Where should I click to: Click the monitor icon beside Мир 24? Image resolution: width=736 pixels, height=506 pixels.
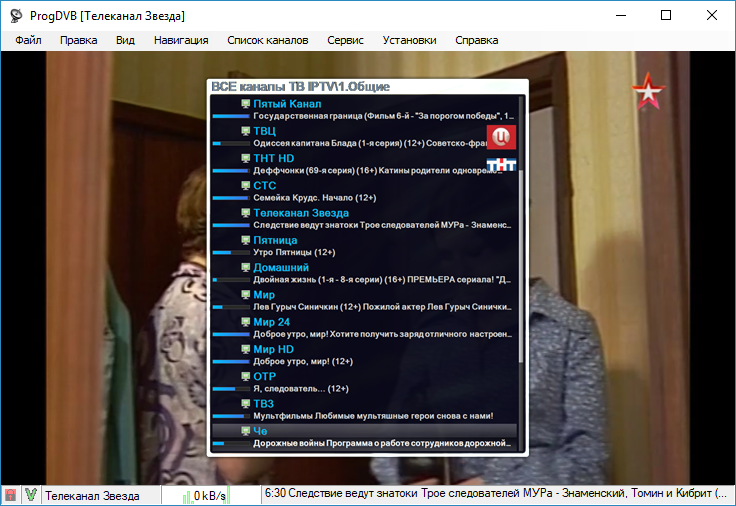pos(246,322)
